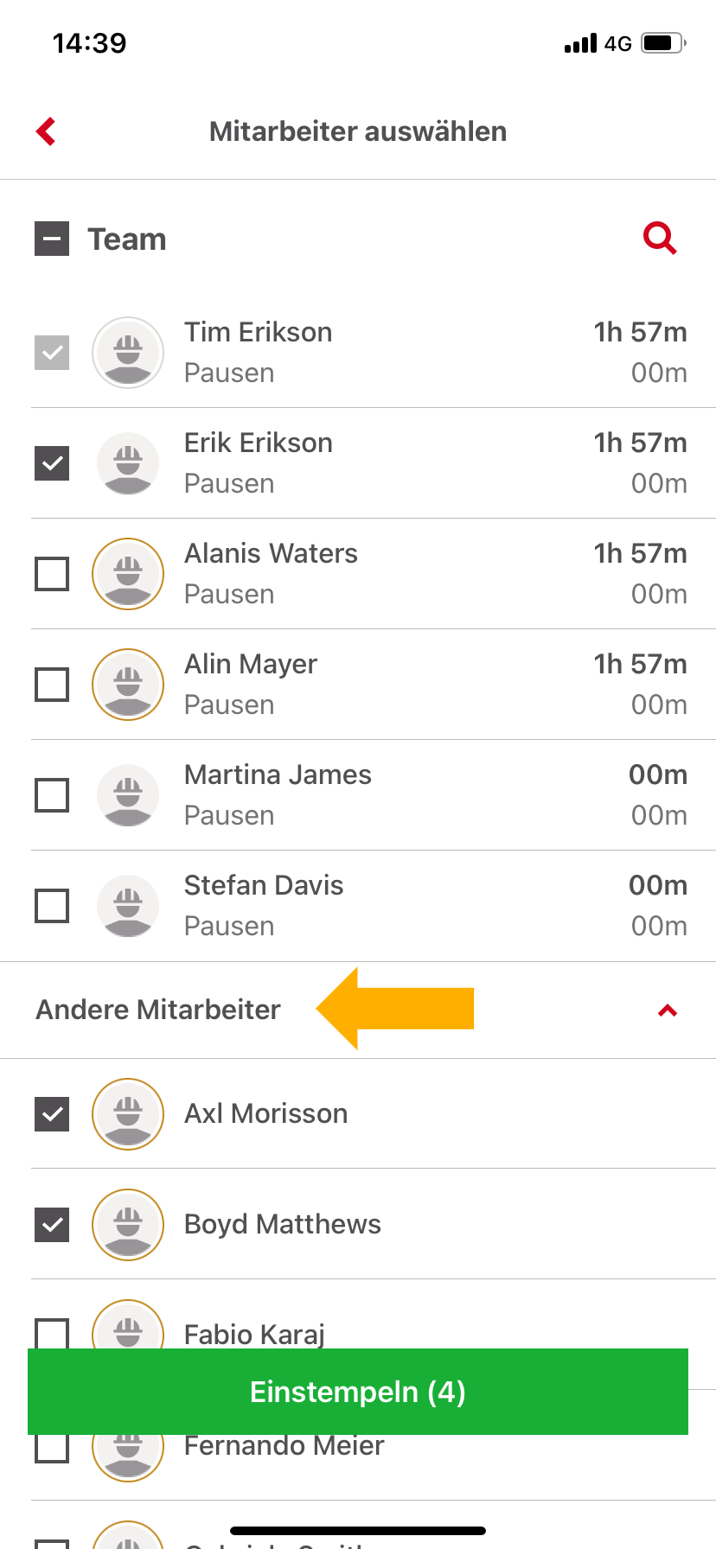
Task: Tap Alin Mayer's helmet avatar
Action: click(x=127, y=685)
